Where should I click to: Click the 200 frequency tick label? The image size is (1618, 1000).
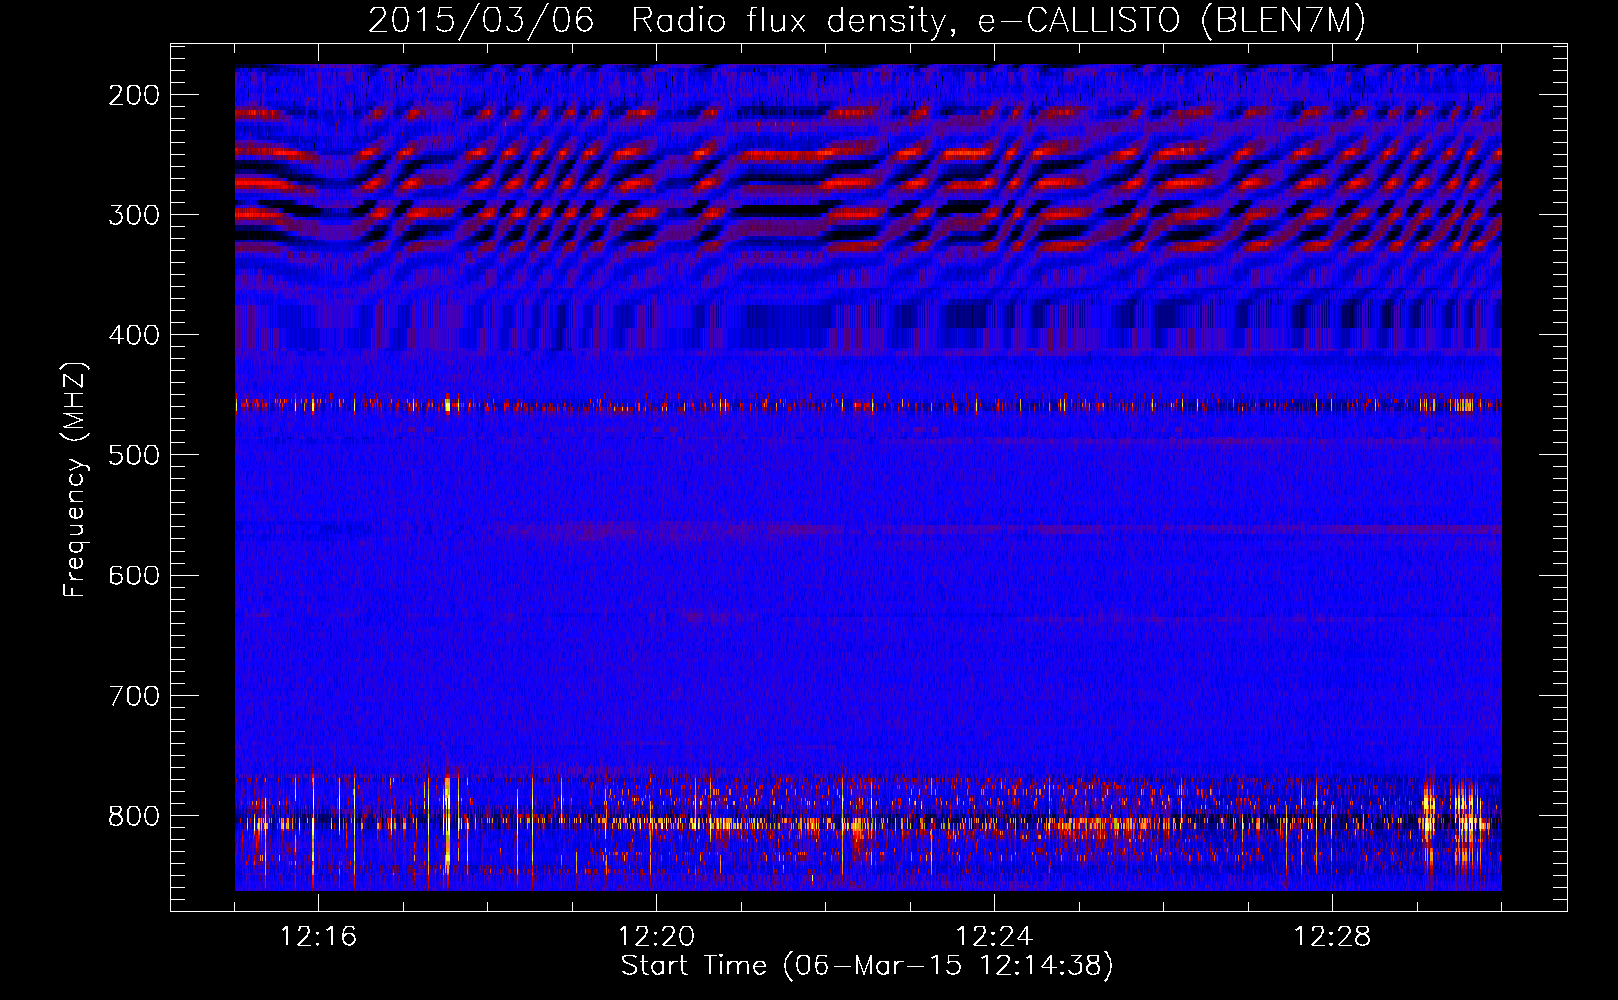click(134, 95)
